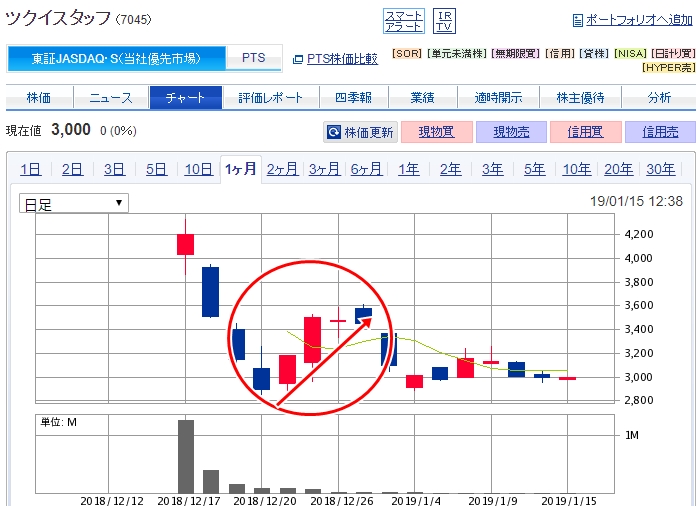The image size is (698, 506).
Task: Select 東証JASDAQ·S market tab
Action: pyautogui.click(x=116, y=58)
